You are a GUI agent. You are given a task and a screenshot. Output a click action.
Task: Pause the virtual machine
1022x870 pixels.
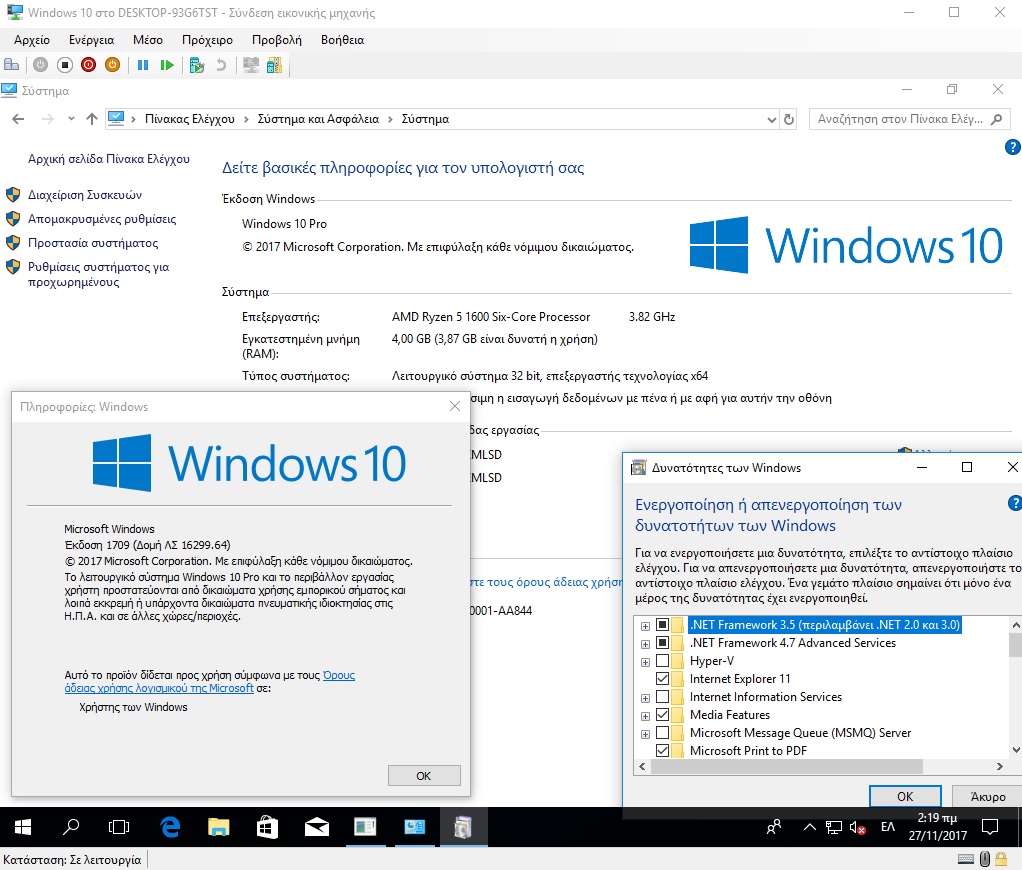click(x=143, y=65)
